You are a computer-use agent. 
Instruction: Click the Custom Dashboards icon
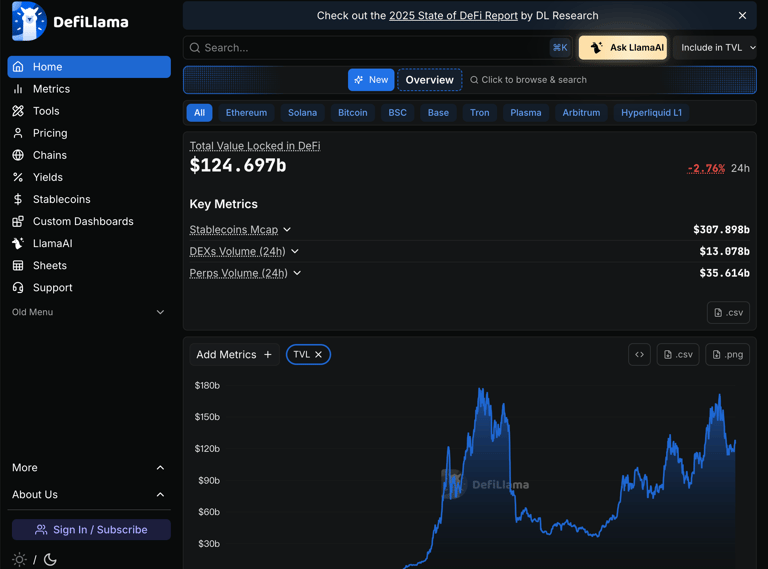[18, 221]
